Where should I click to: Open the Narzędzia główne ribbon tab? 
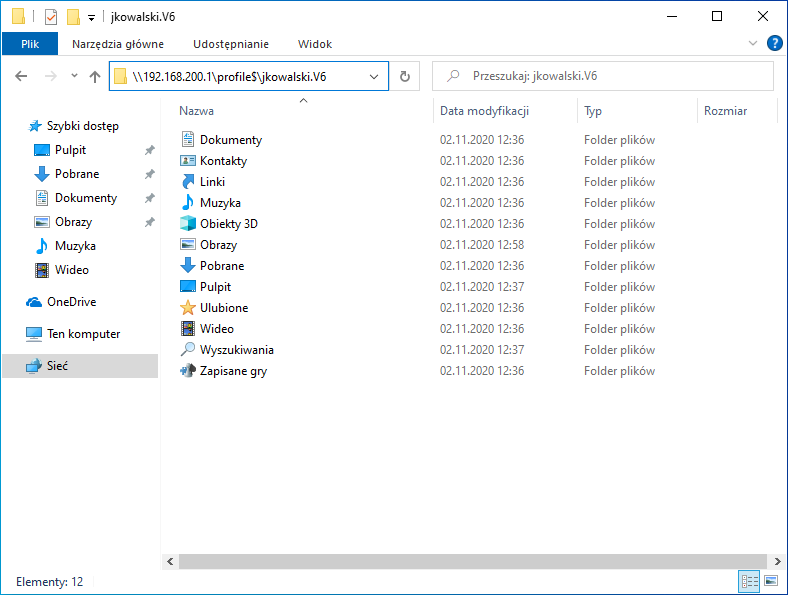(118, 44)
